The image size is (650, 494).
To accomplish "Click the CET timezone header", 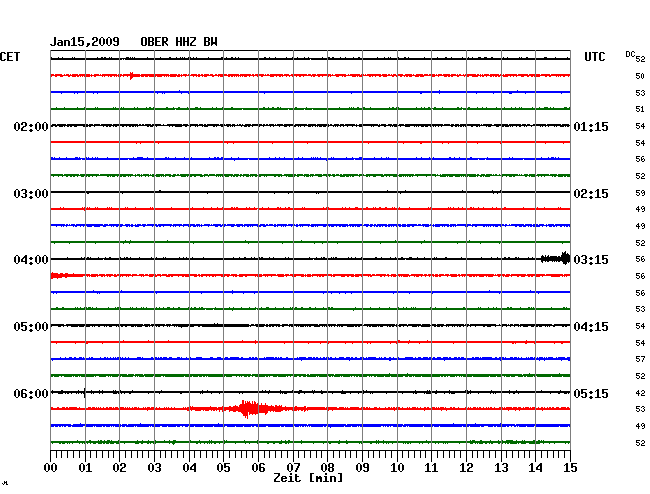I will (x=10, y=57).
